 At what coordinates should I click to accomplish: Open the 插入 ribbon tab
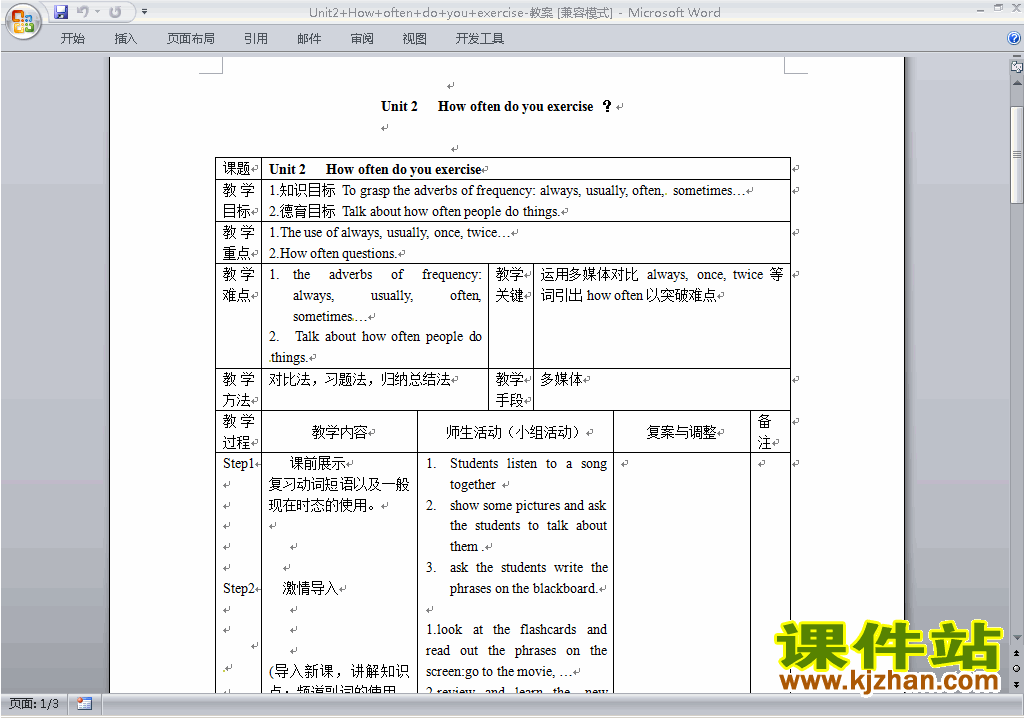click(125, 39)
